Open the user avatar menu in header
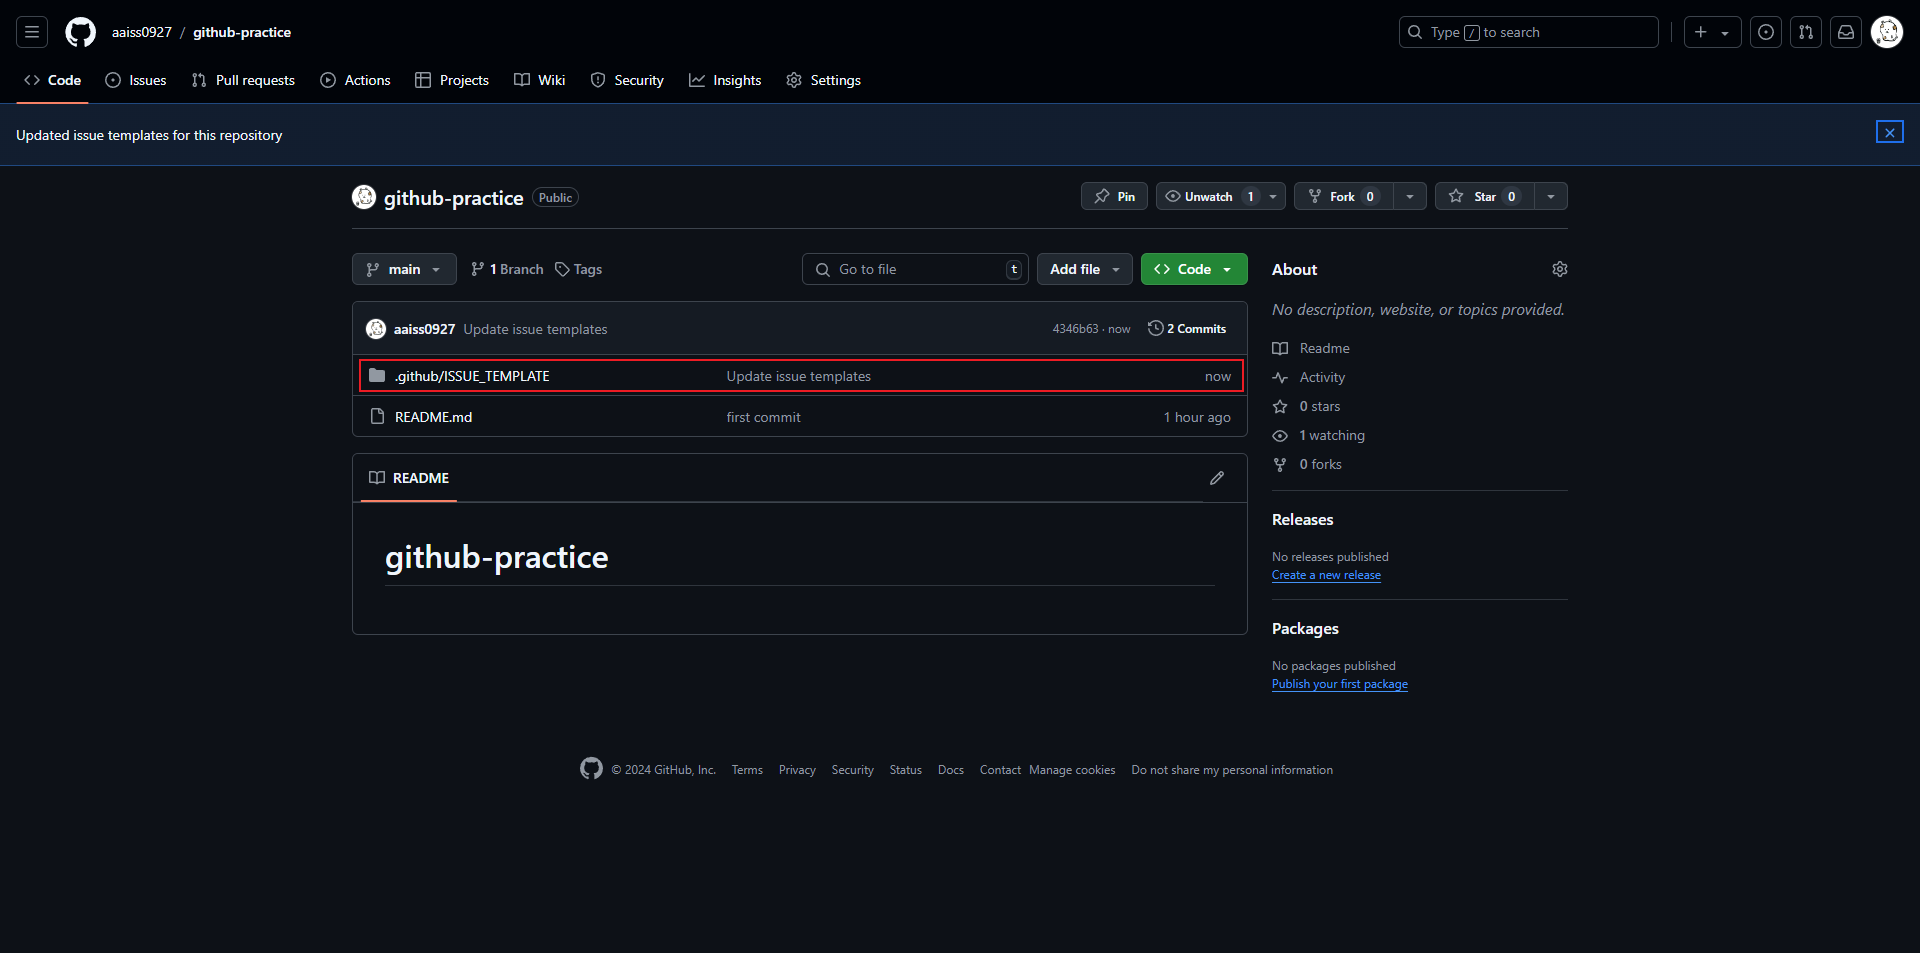 point(1887,32)
